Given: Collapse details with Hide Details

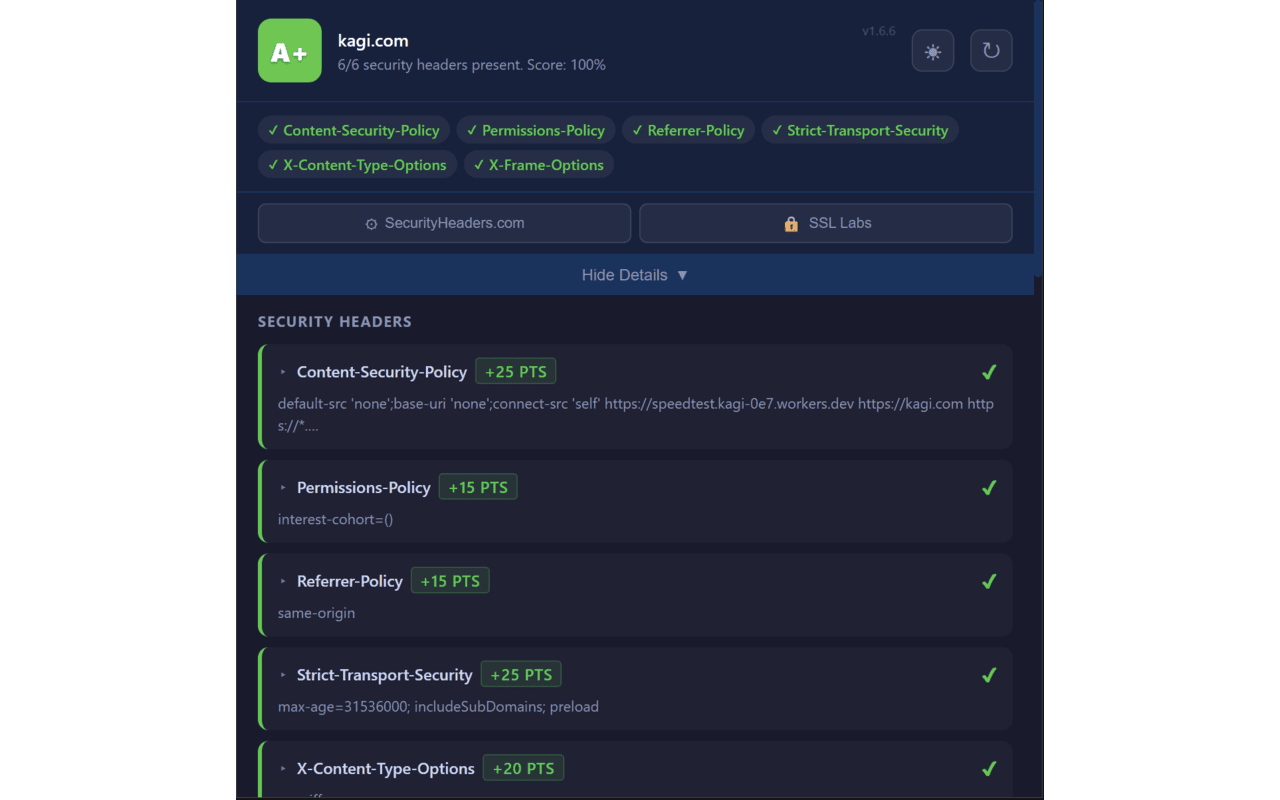Looking at the screenshot, I should [x=635, y=275].
